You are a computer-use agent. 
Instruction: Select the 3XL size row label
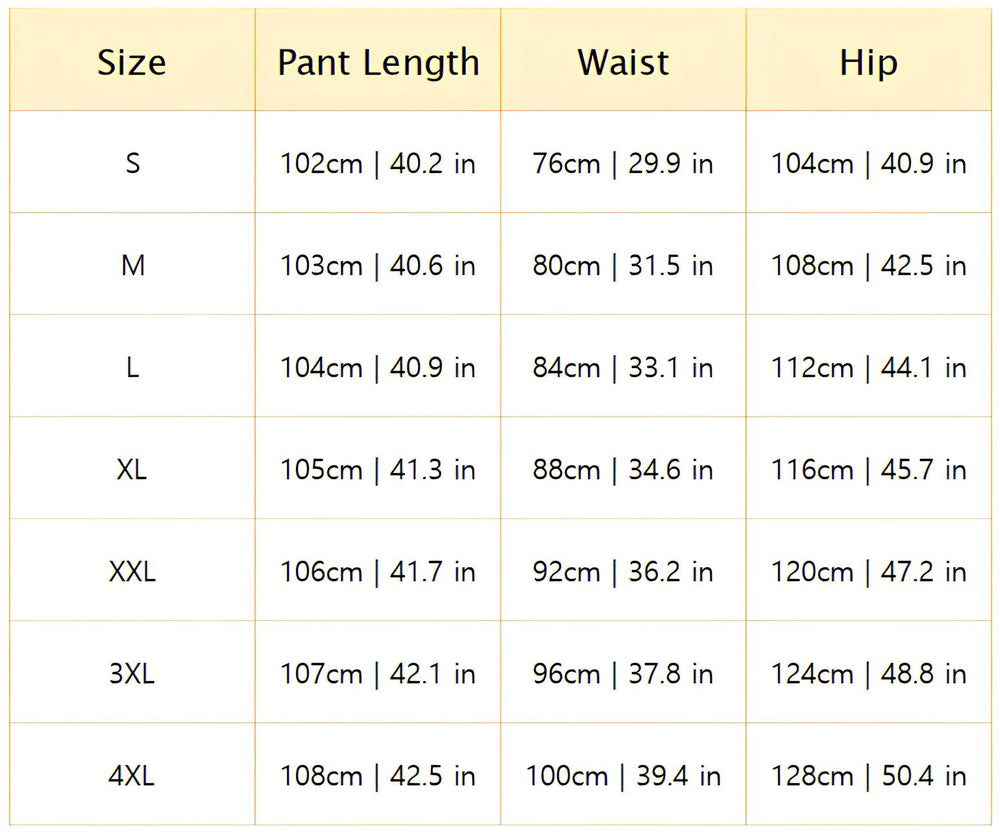[x=132, y=673]
